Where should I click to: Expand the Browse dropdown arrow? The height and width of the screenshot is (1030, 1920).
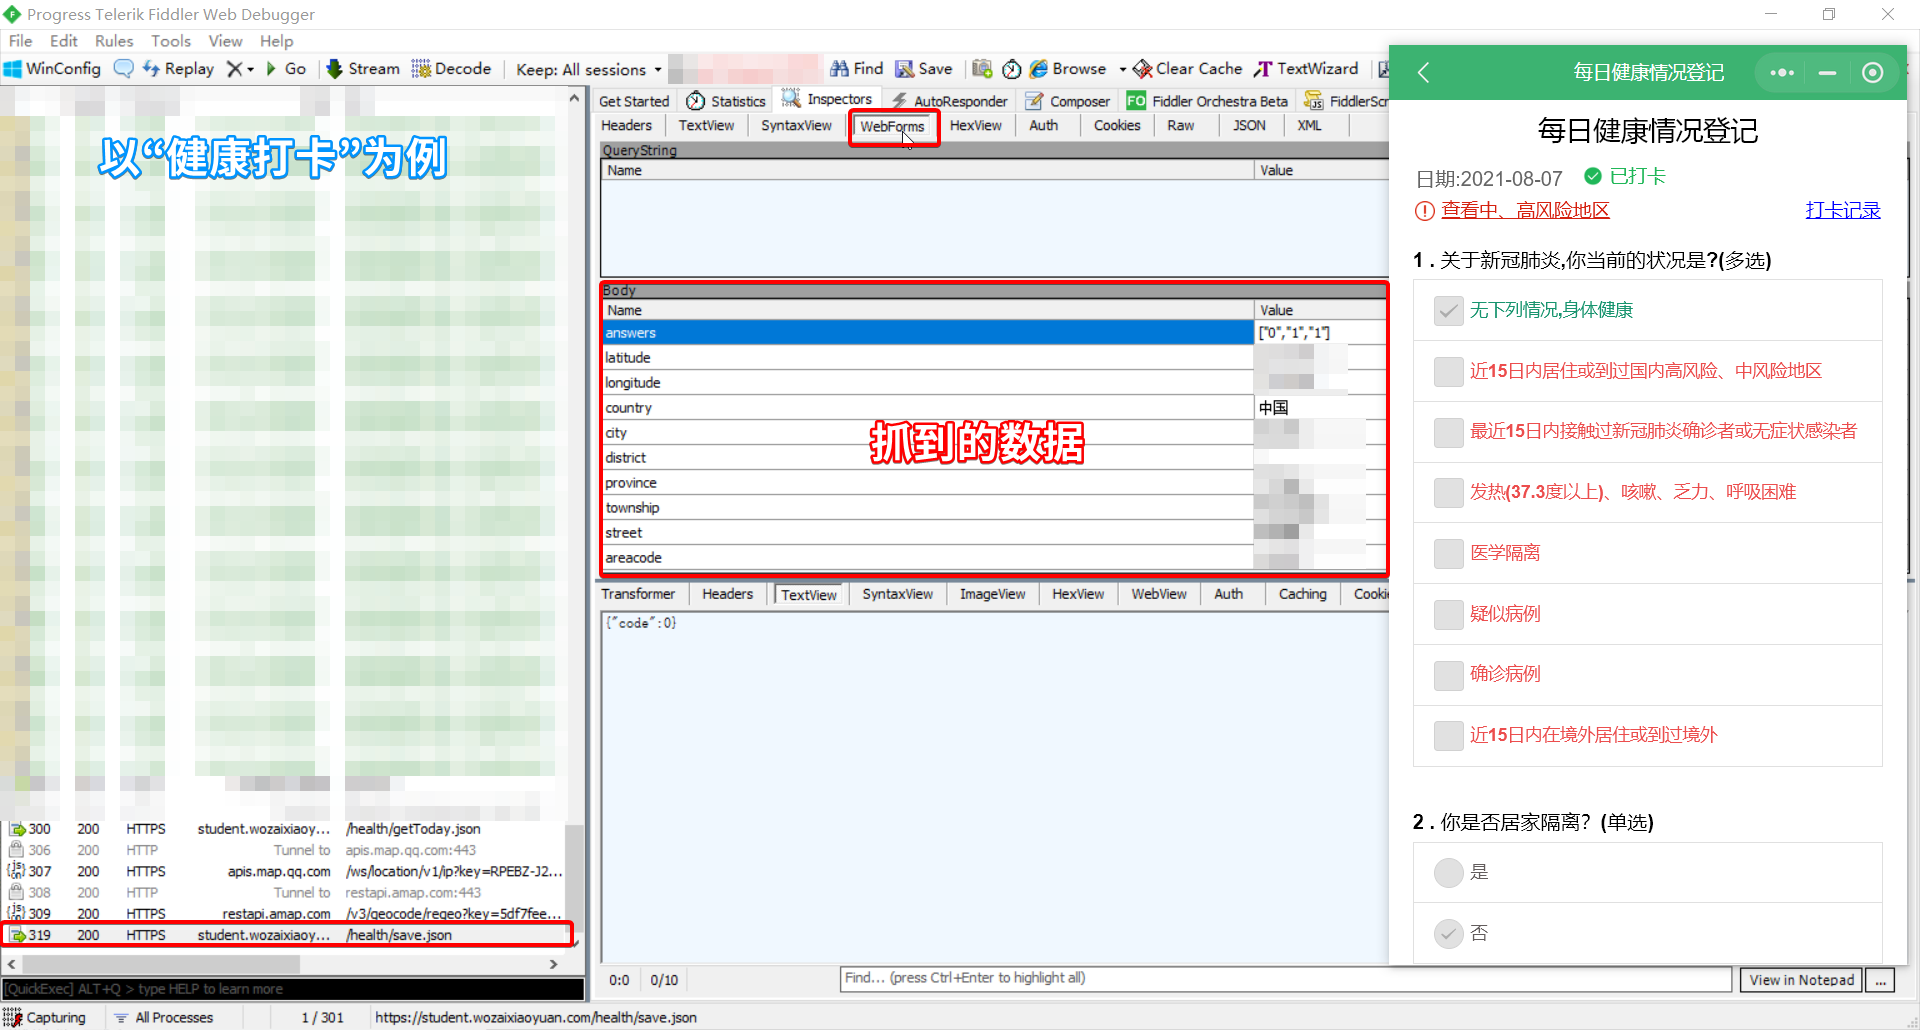1122,69
